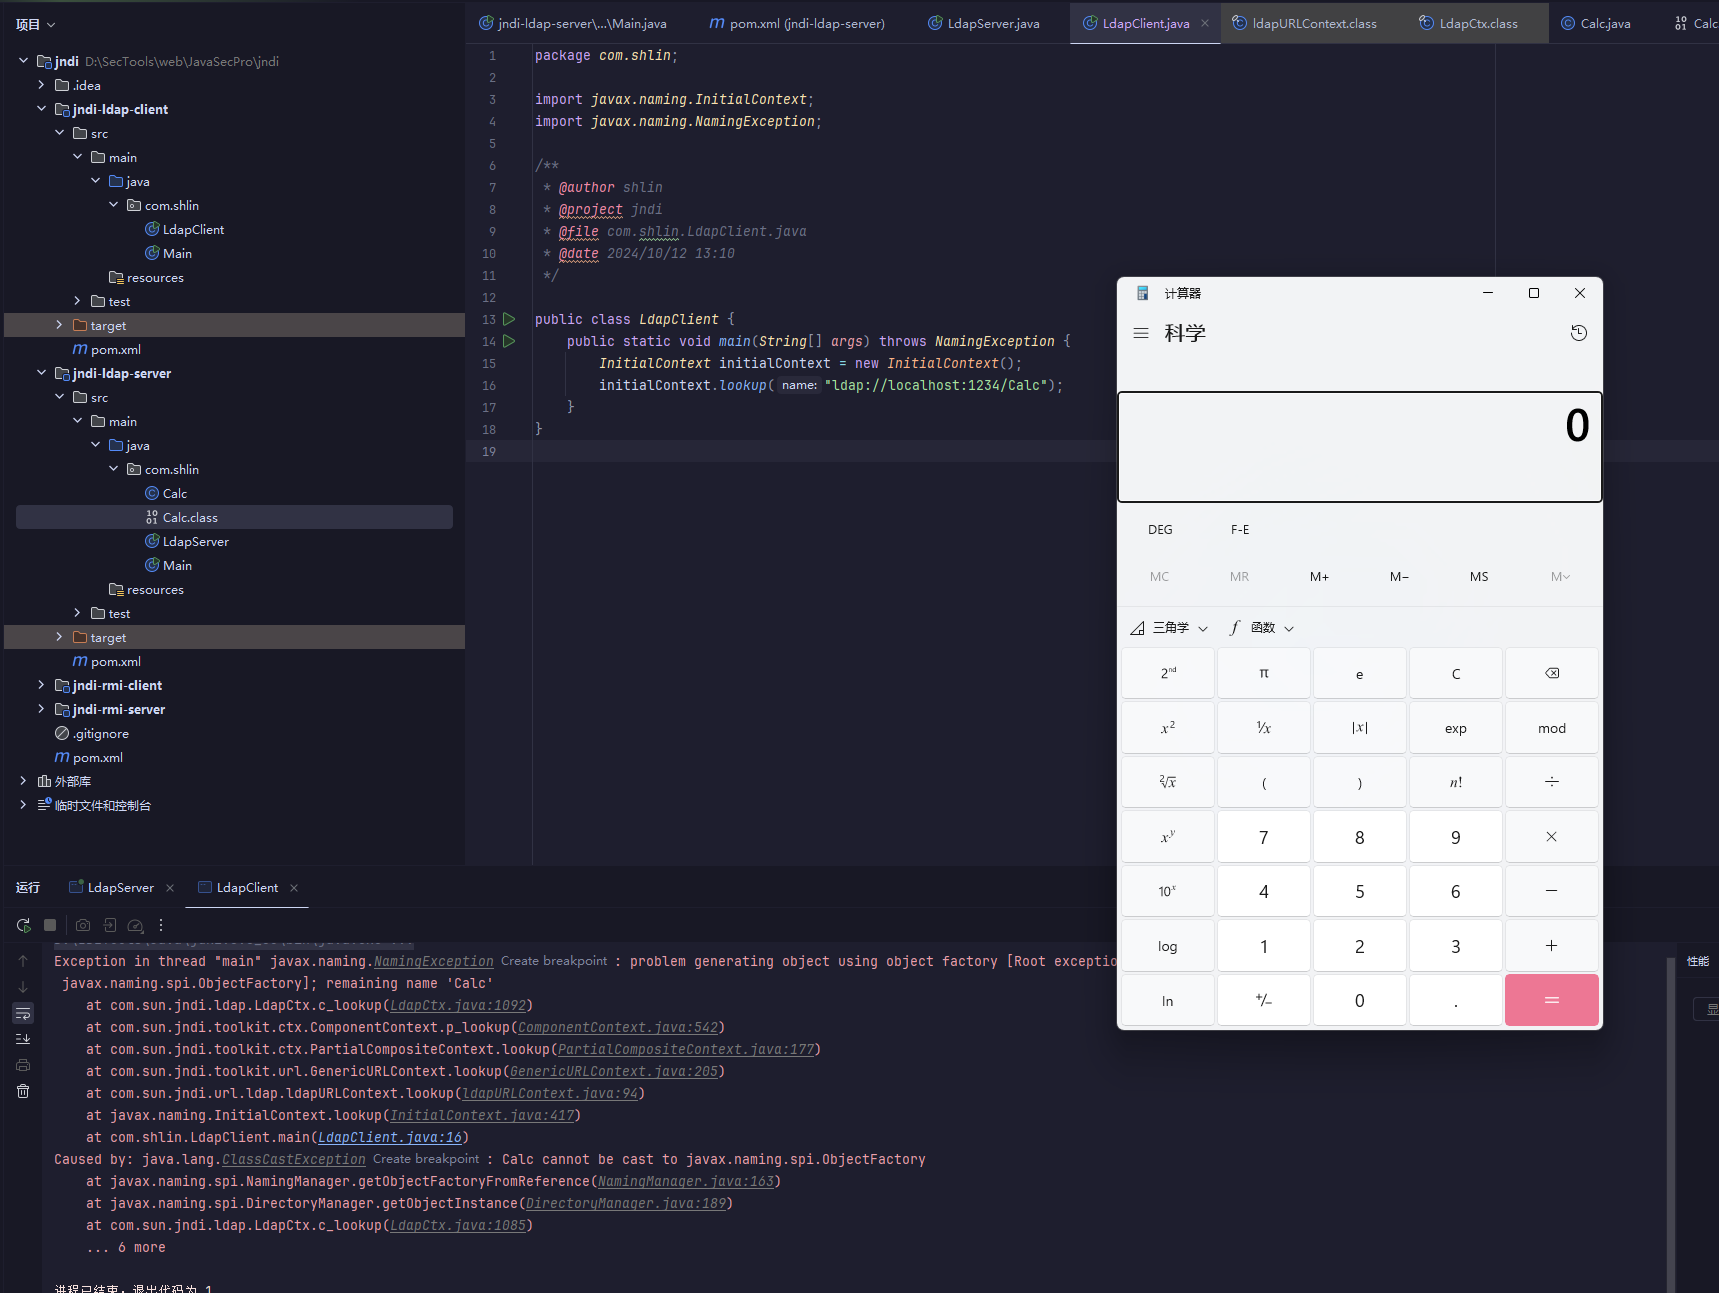The height and width of the screenshot is (1293, 1719).
Task: Expand target folder under jndi-ldap-client
Action: [59, 325]
